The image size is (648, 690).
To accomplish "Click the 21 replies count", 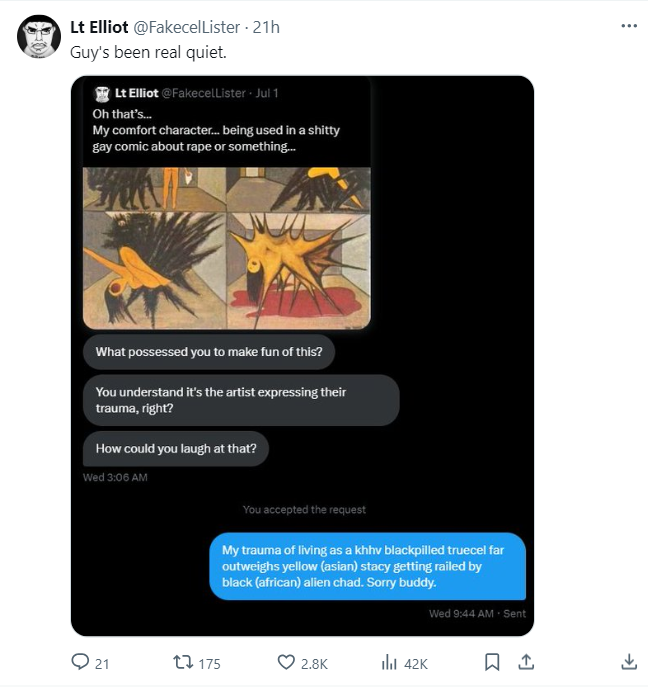I will (102, 663).
